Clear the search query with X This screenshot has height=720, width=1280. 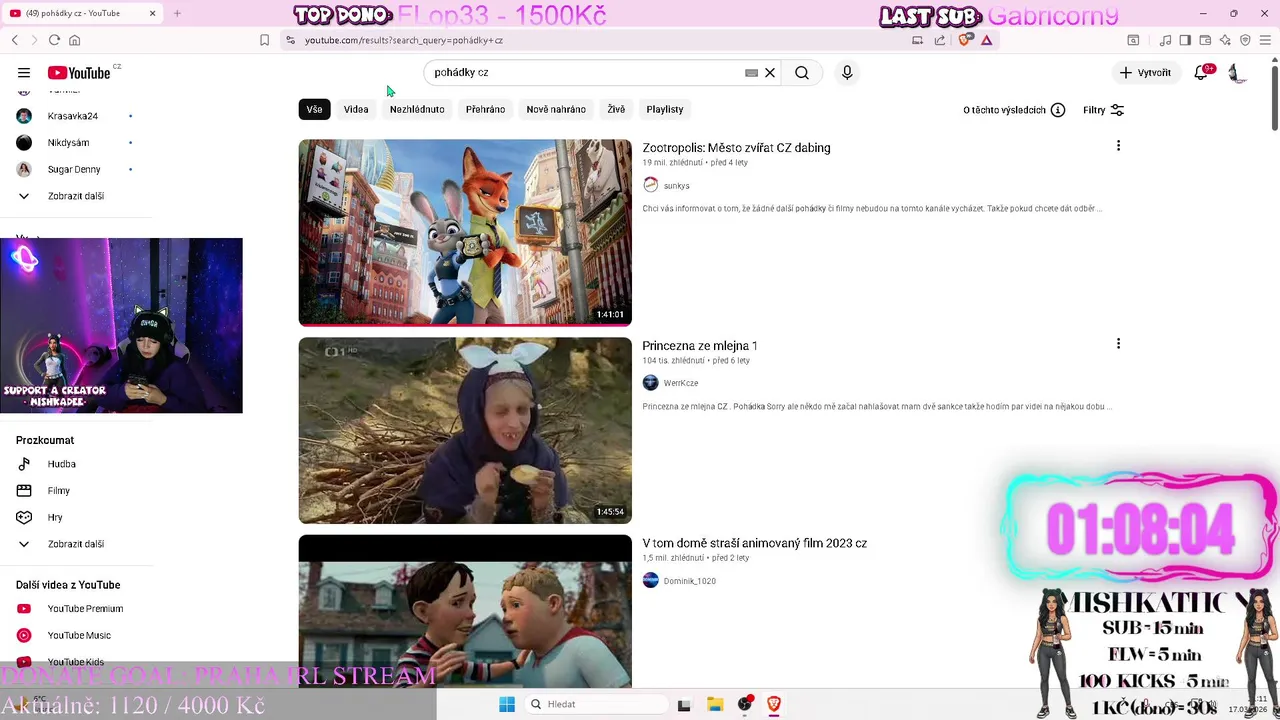pyautogui.click(x=770, y=73)
